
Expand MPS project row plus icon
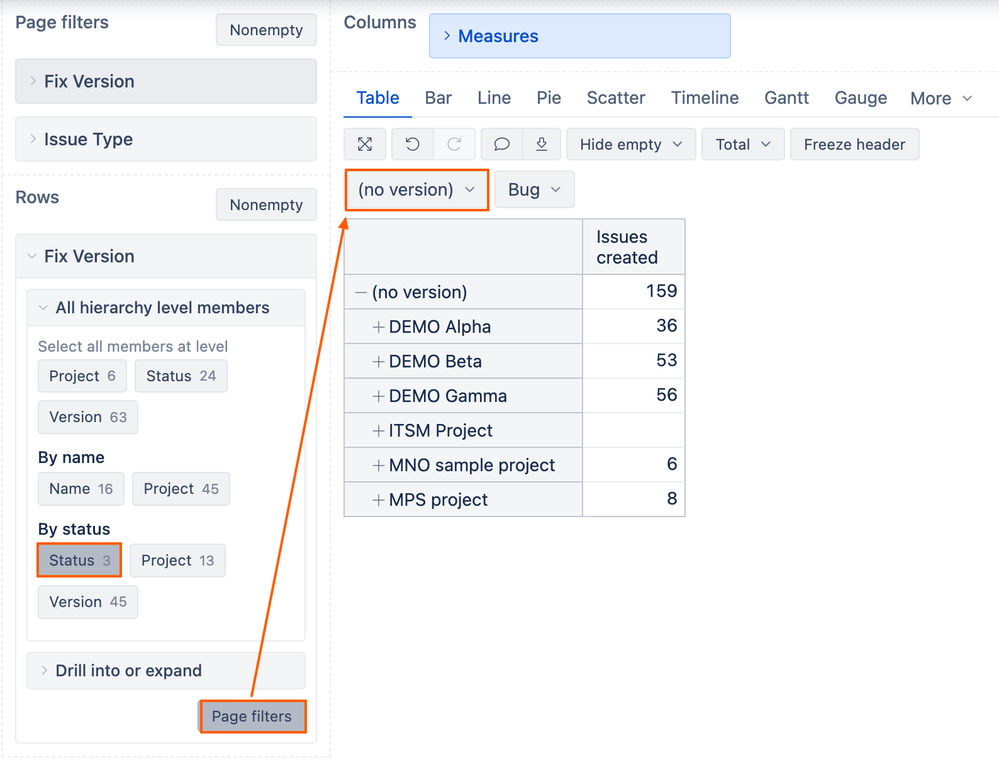(x=378, y=500)
